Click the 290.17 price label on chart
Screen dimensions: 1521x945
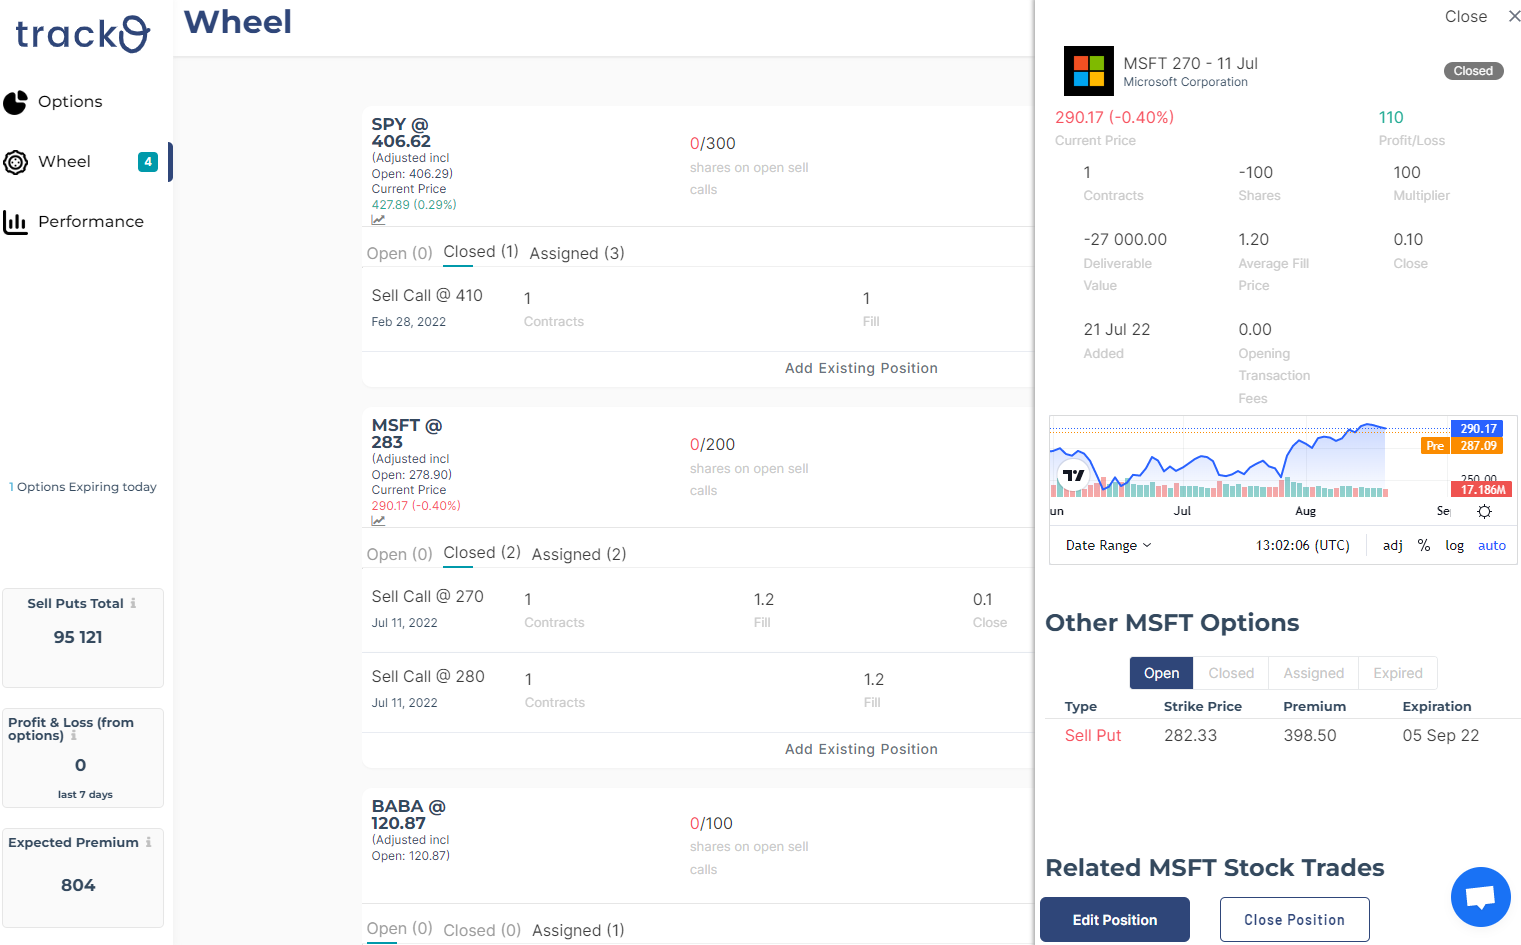coord(1477,428)
